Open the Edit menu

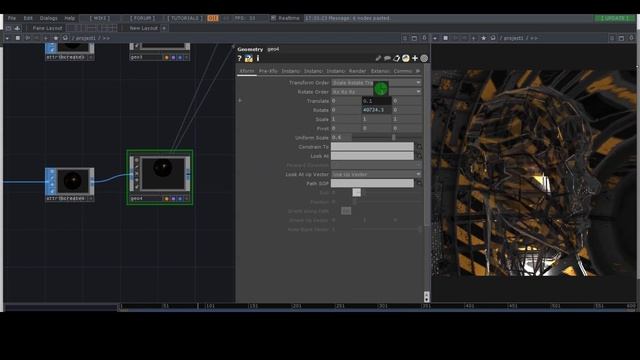[x=28, y=18]
